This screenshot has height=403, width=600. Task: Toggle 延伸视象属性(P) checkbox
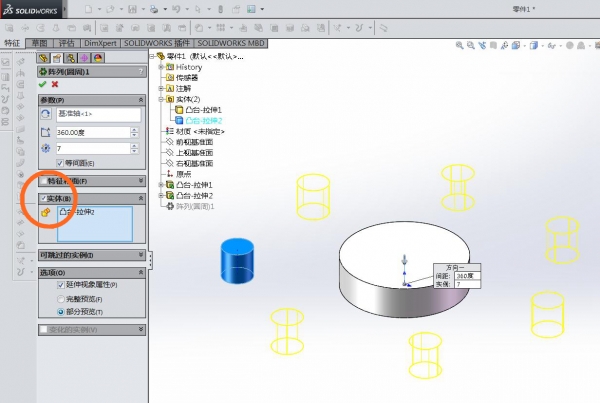60,285
